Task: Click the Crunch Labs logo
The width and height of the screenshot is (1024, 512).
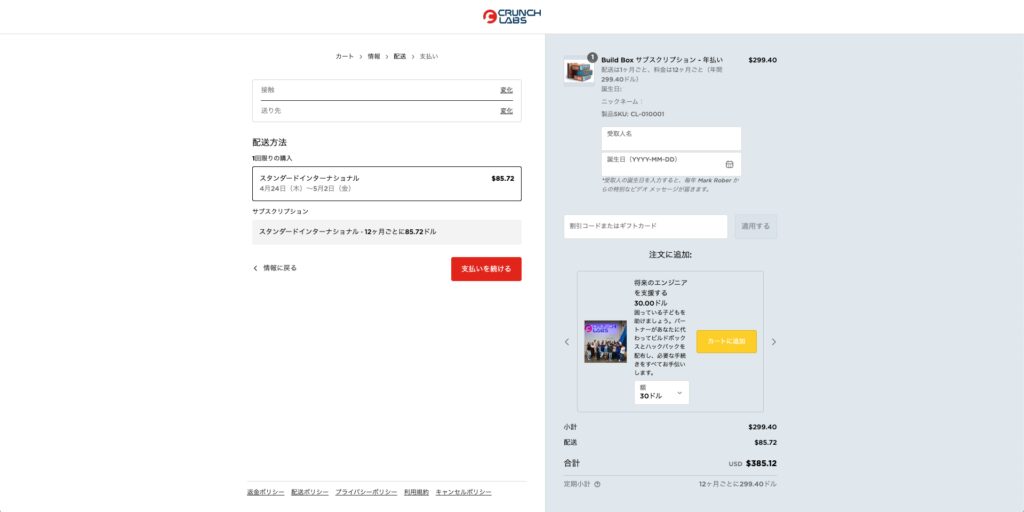Action: [511, 16]
